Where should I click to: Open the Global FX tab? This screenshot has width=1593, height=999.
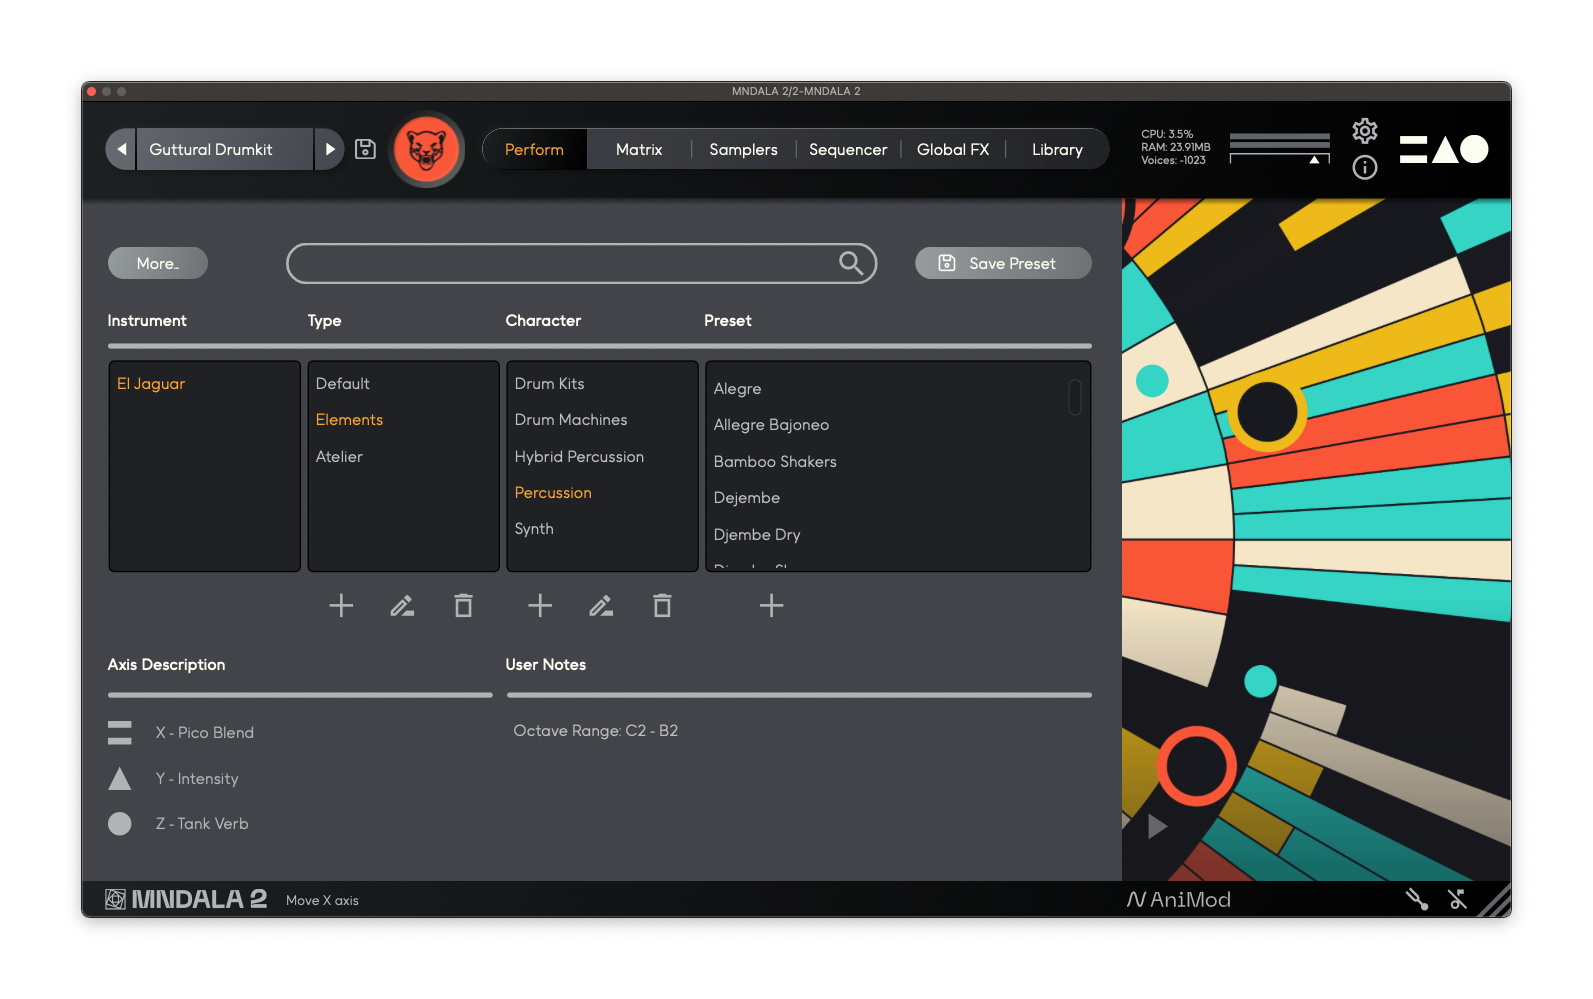pos(952,149)
